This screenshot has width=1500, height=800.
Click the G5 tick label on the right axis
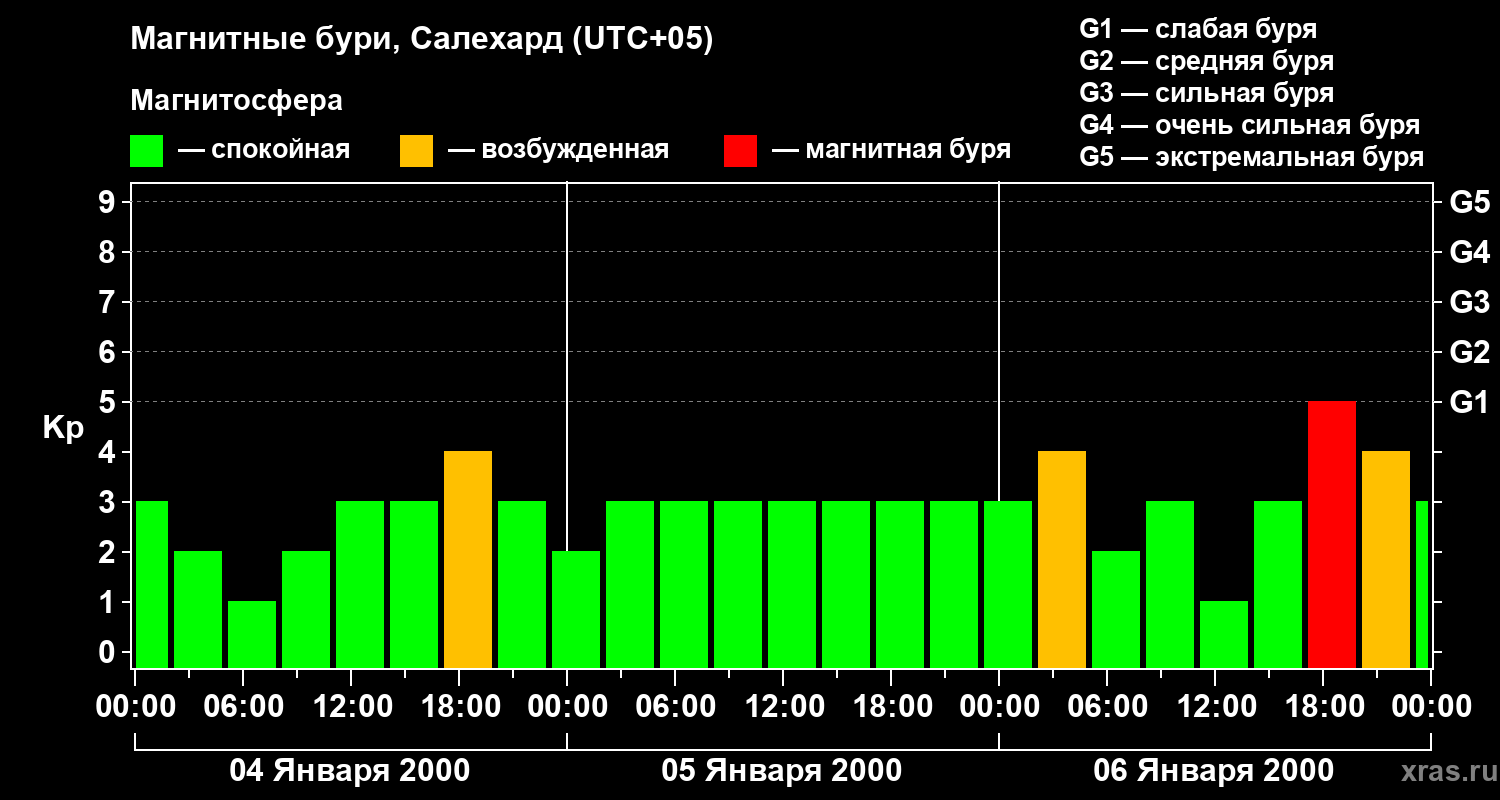pyautogui.click(x=1469, y=202)
